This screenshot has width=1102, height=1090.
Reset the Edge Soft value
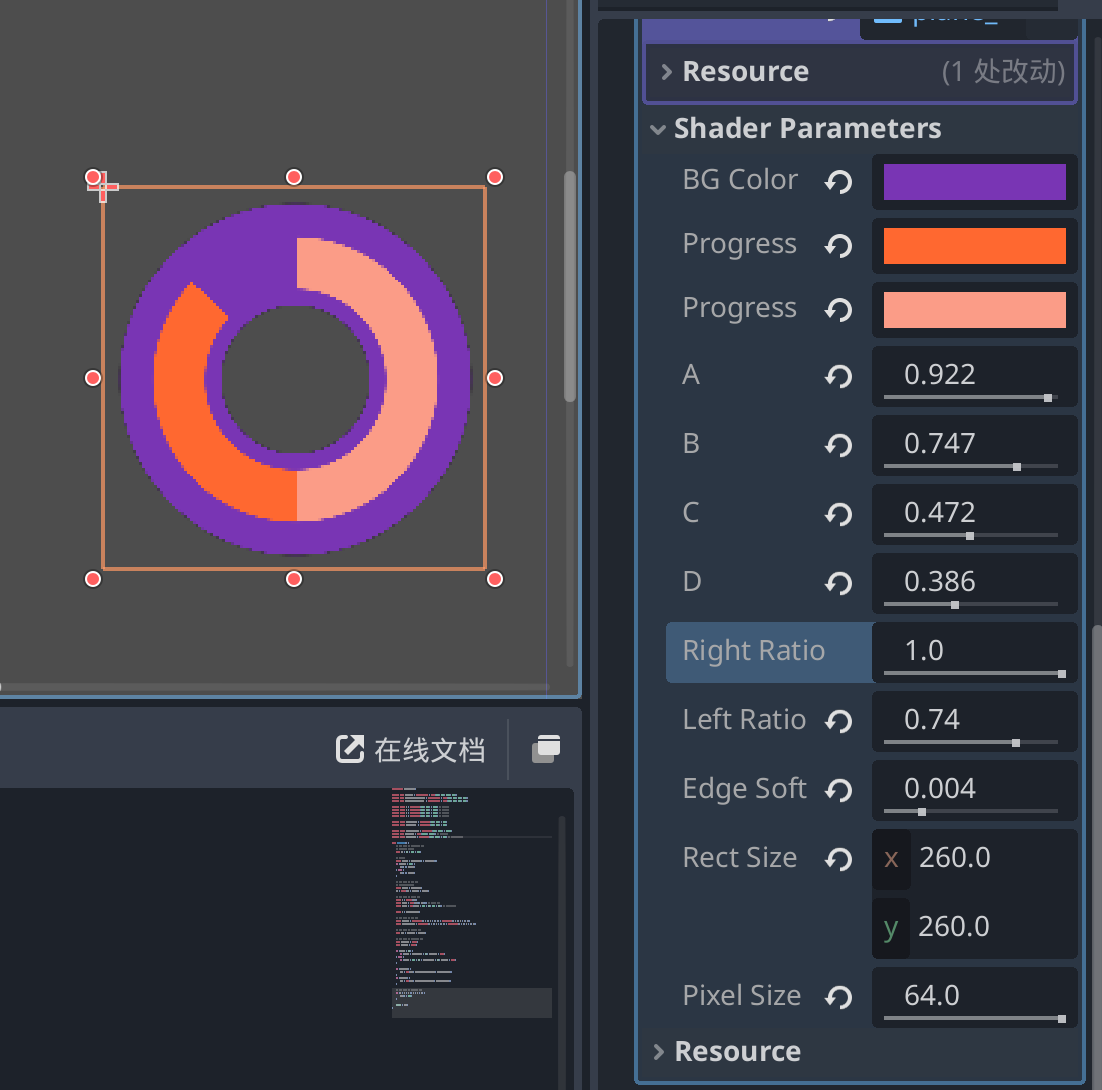point(838,790)
